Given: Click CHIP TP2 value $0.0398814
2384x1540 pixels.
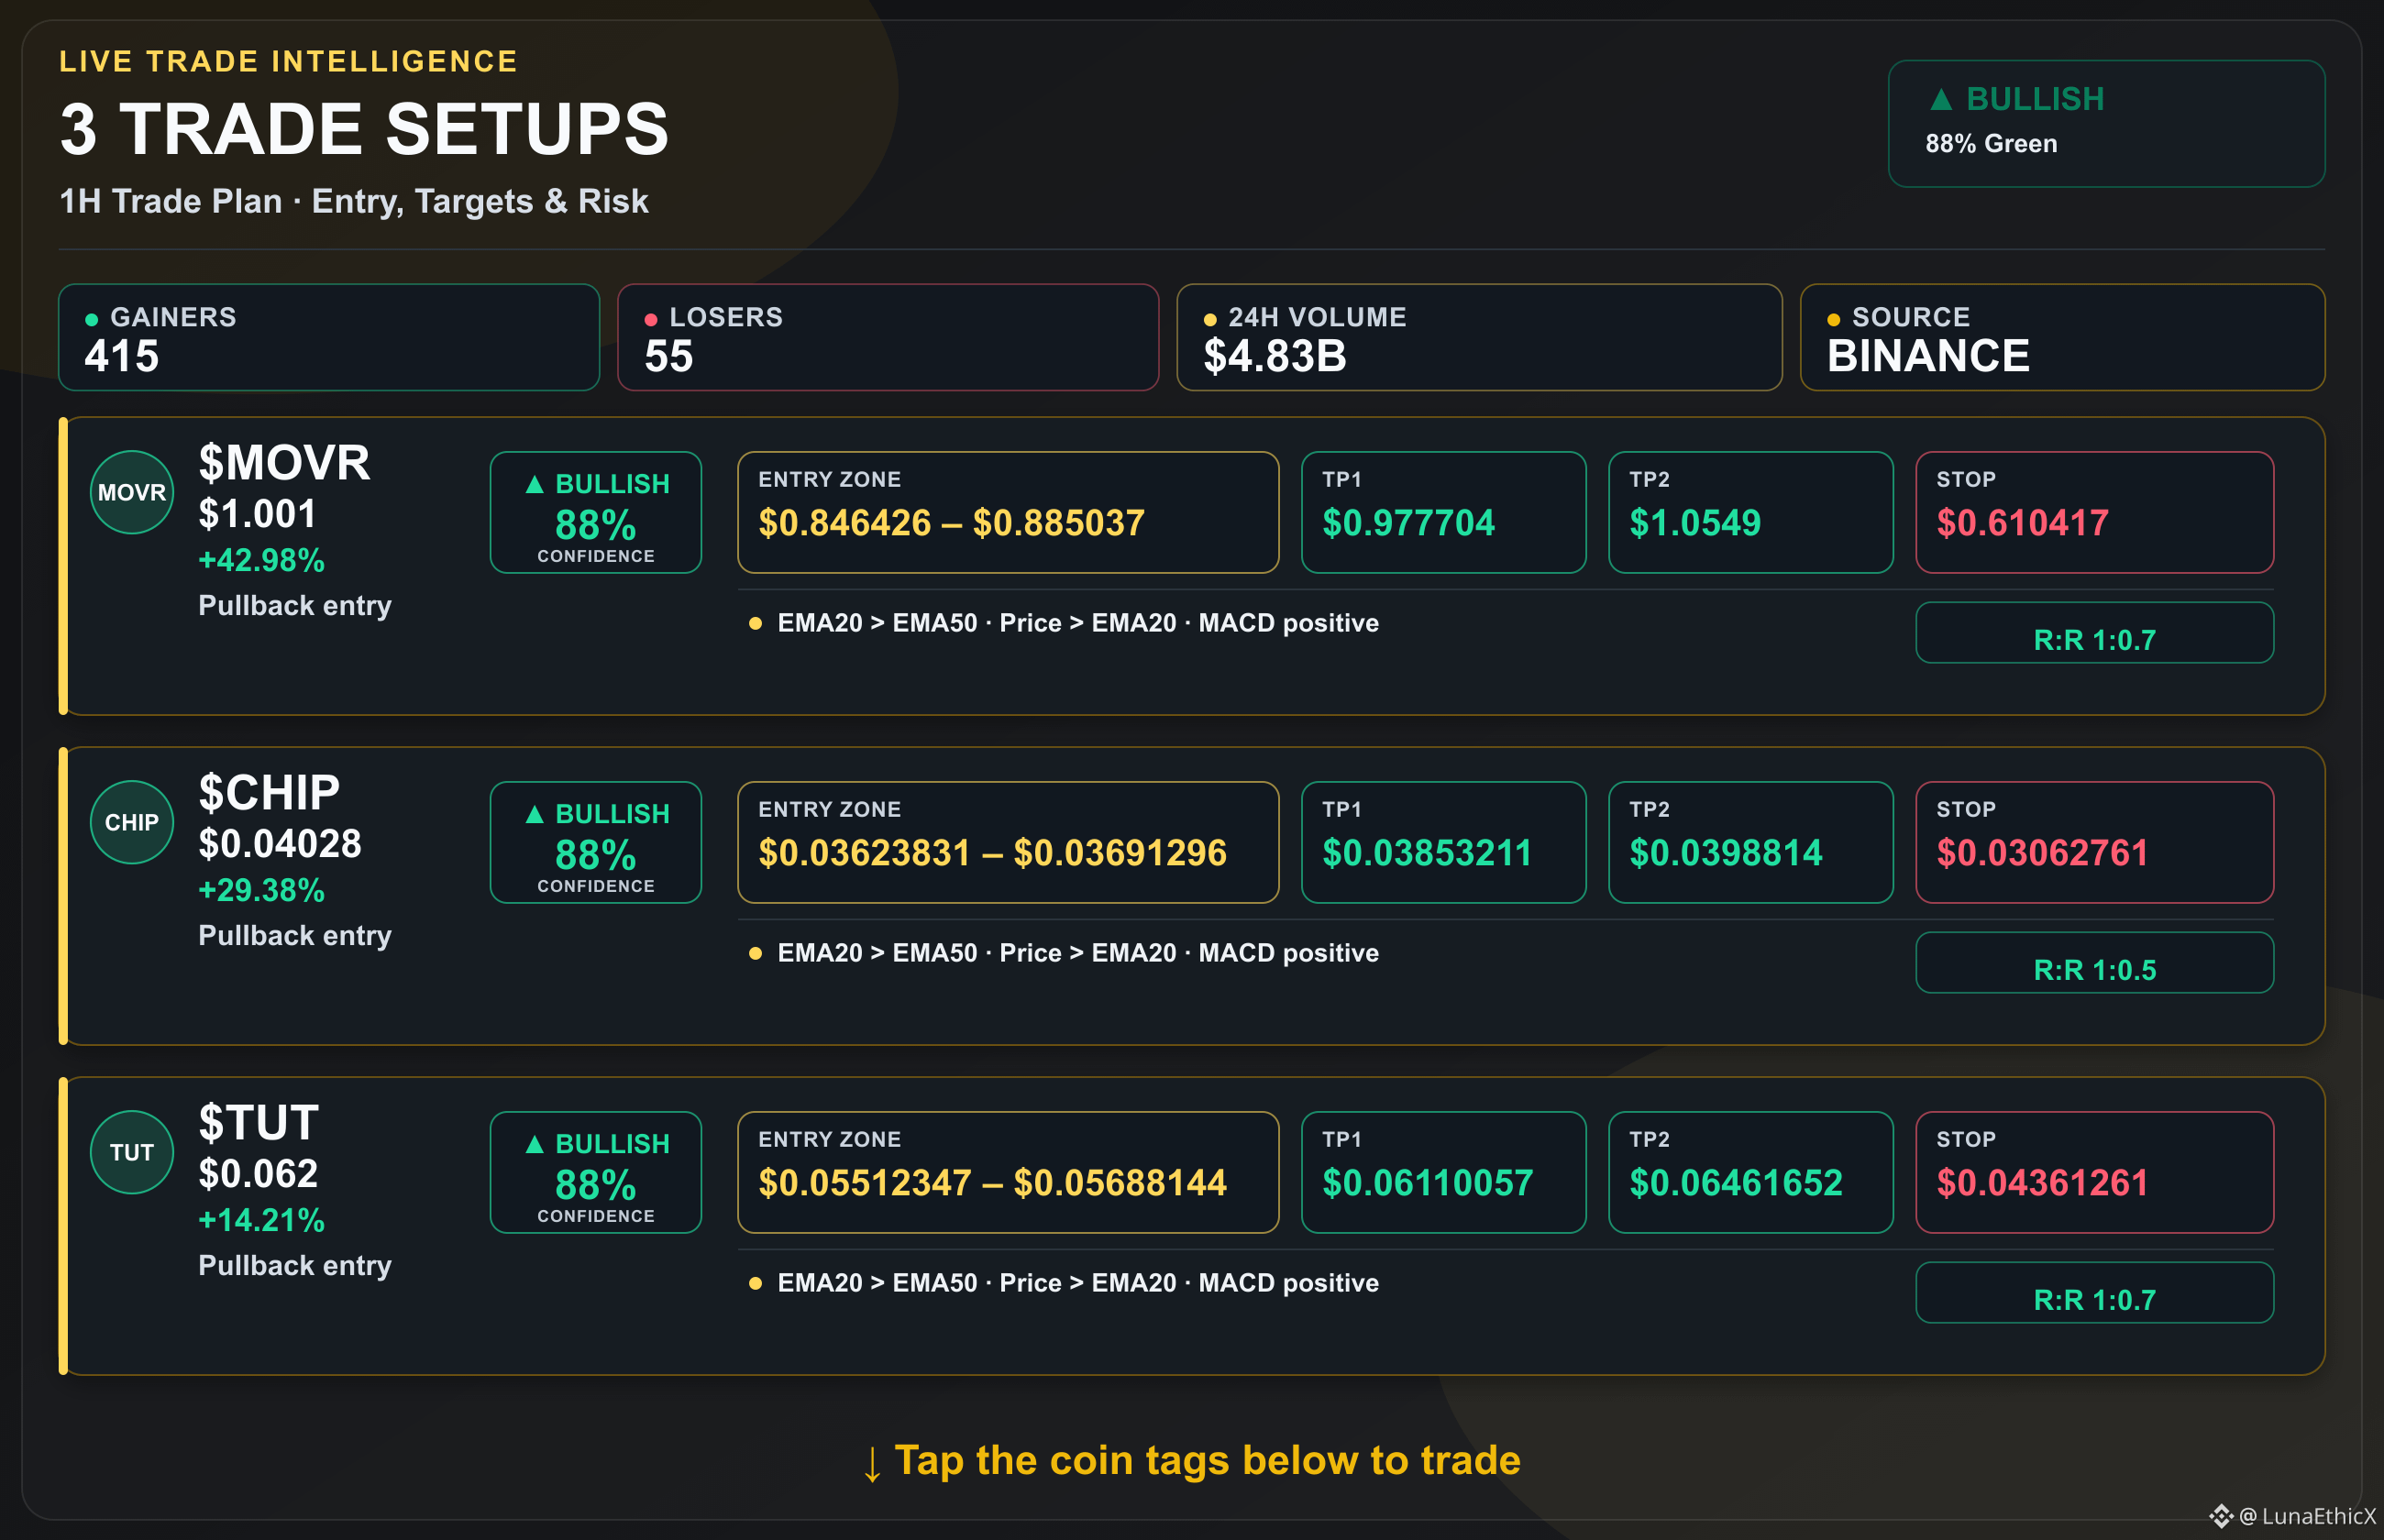Looking at the screenshot, I should click(1726, 853).
